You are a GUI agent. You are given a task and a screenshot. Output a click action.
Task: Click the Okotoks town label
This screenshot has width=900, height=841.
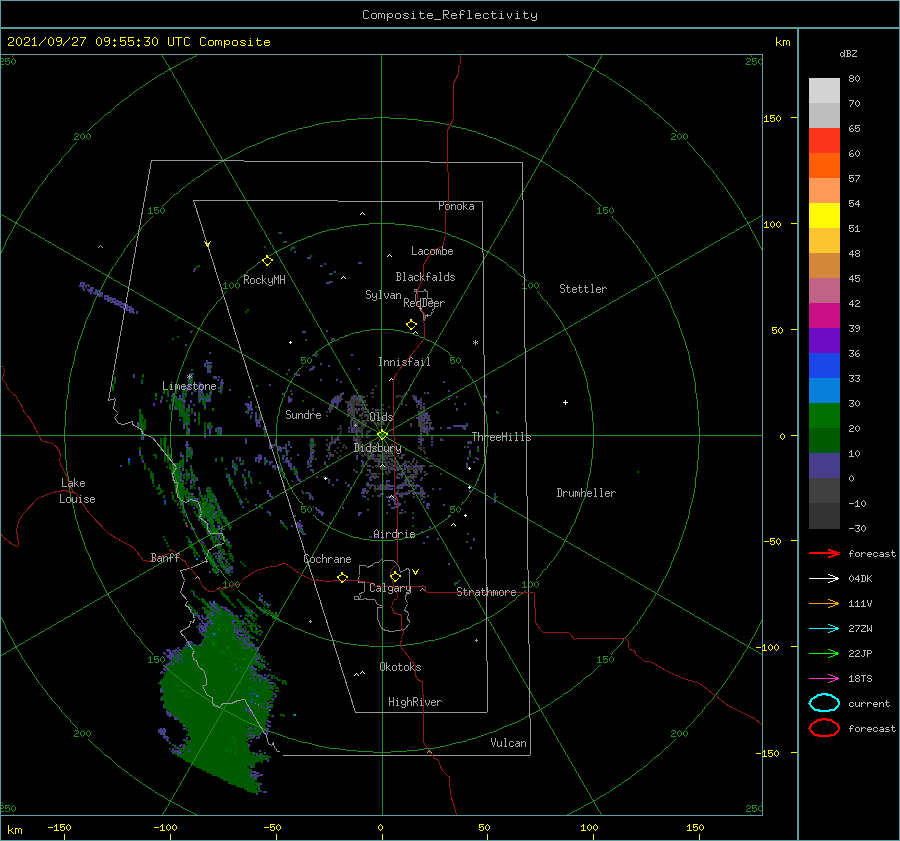coord(400,667)
